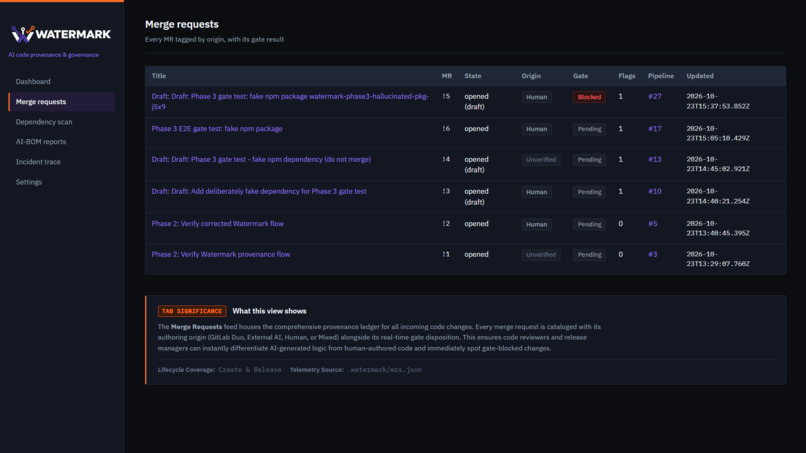Open AI-BOM reports
The width and height of the screenshot is (806, 453).
41,141
